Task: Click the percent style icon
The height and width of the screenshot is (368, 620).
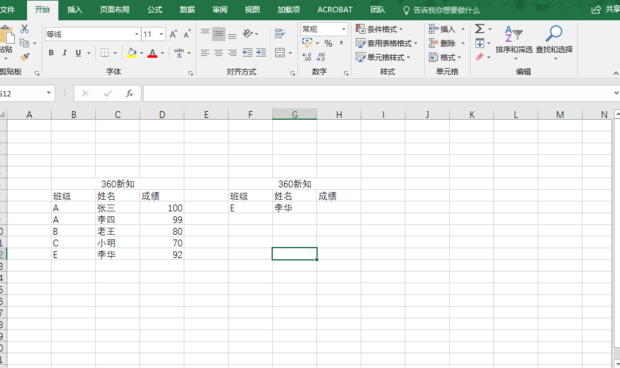Action: [x=328, y=43]
